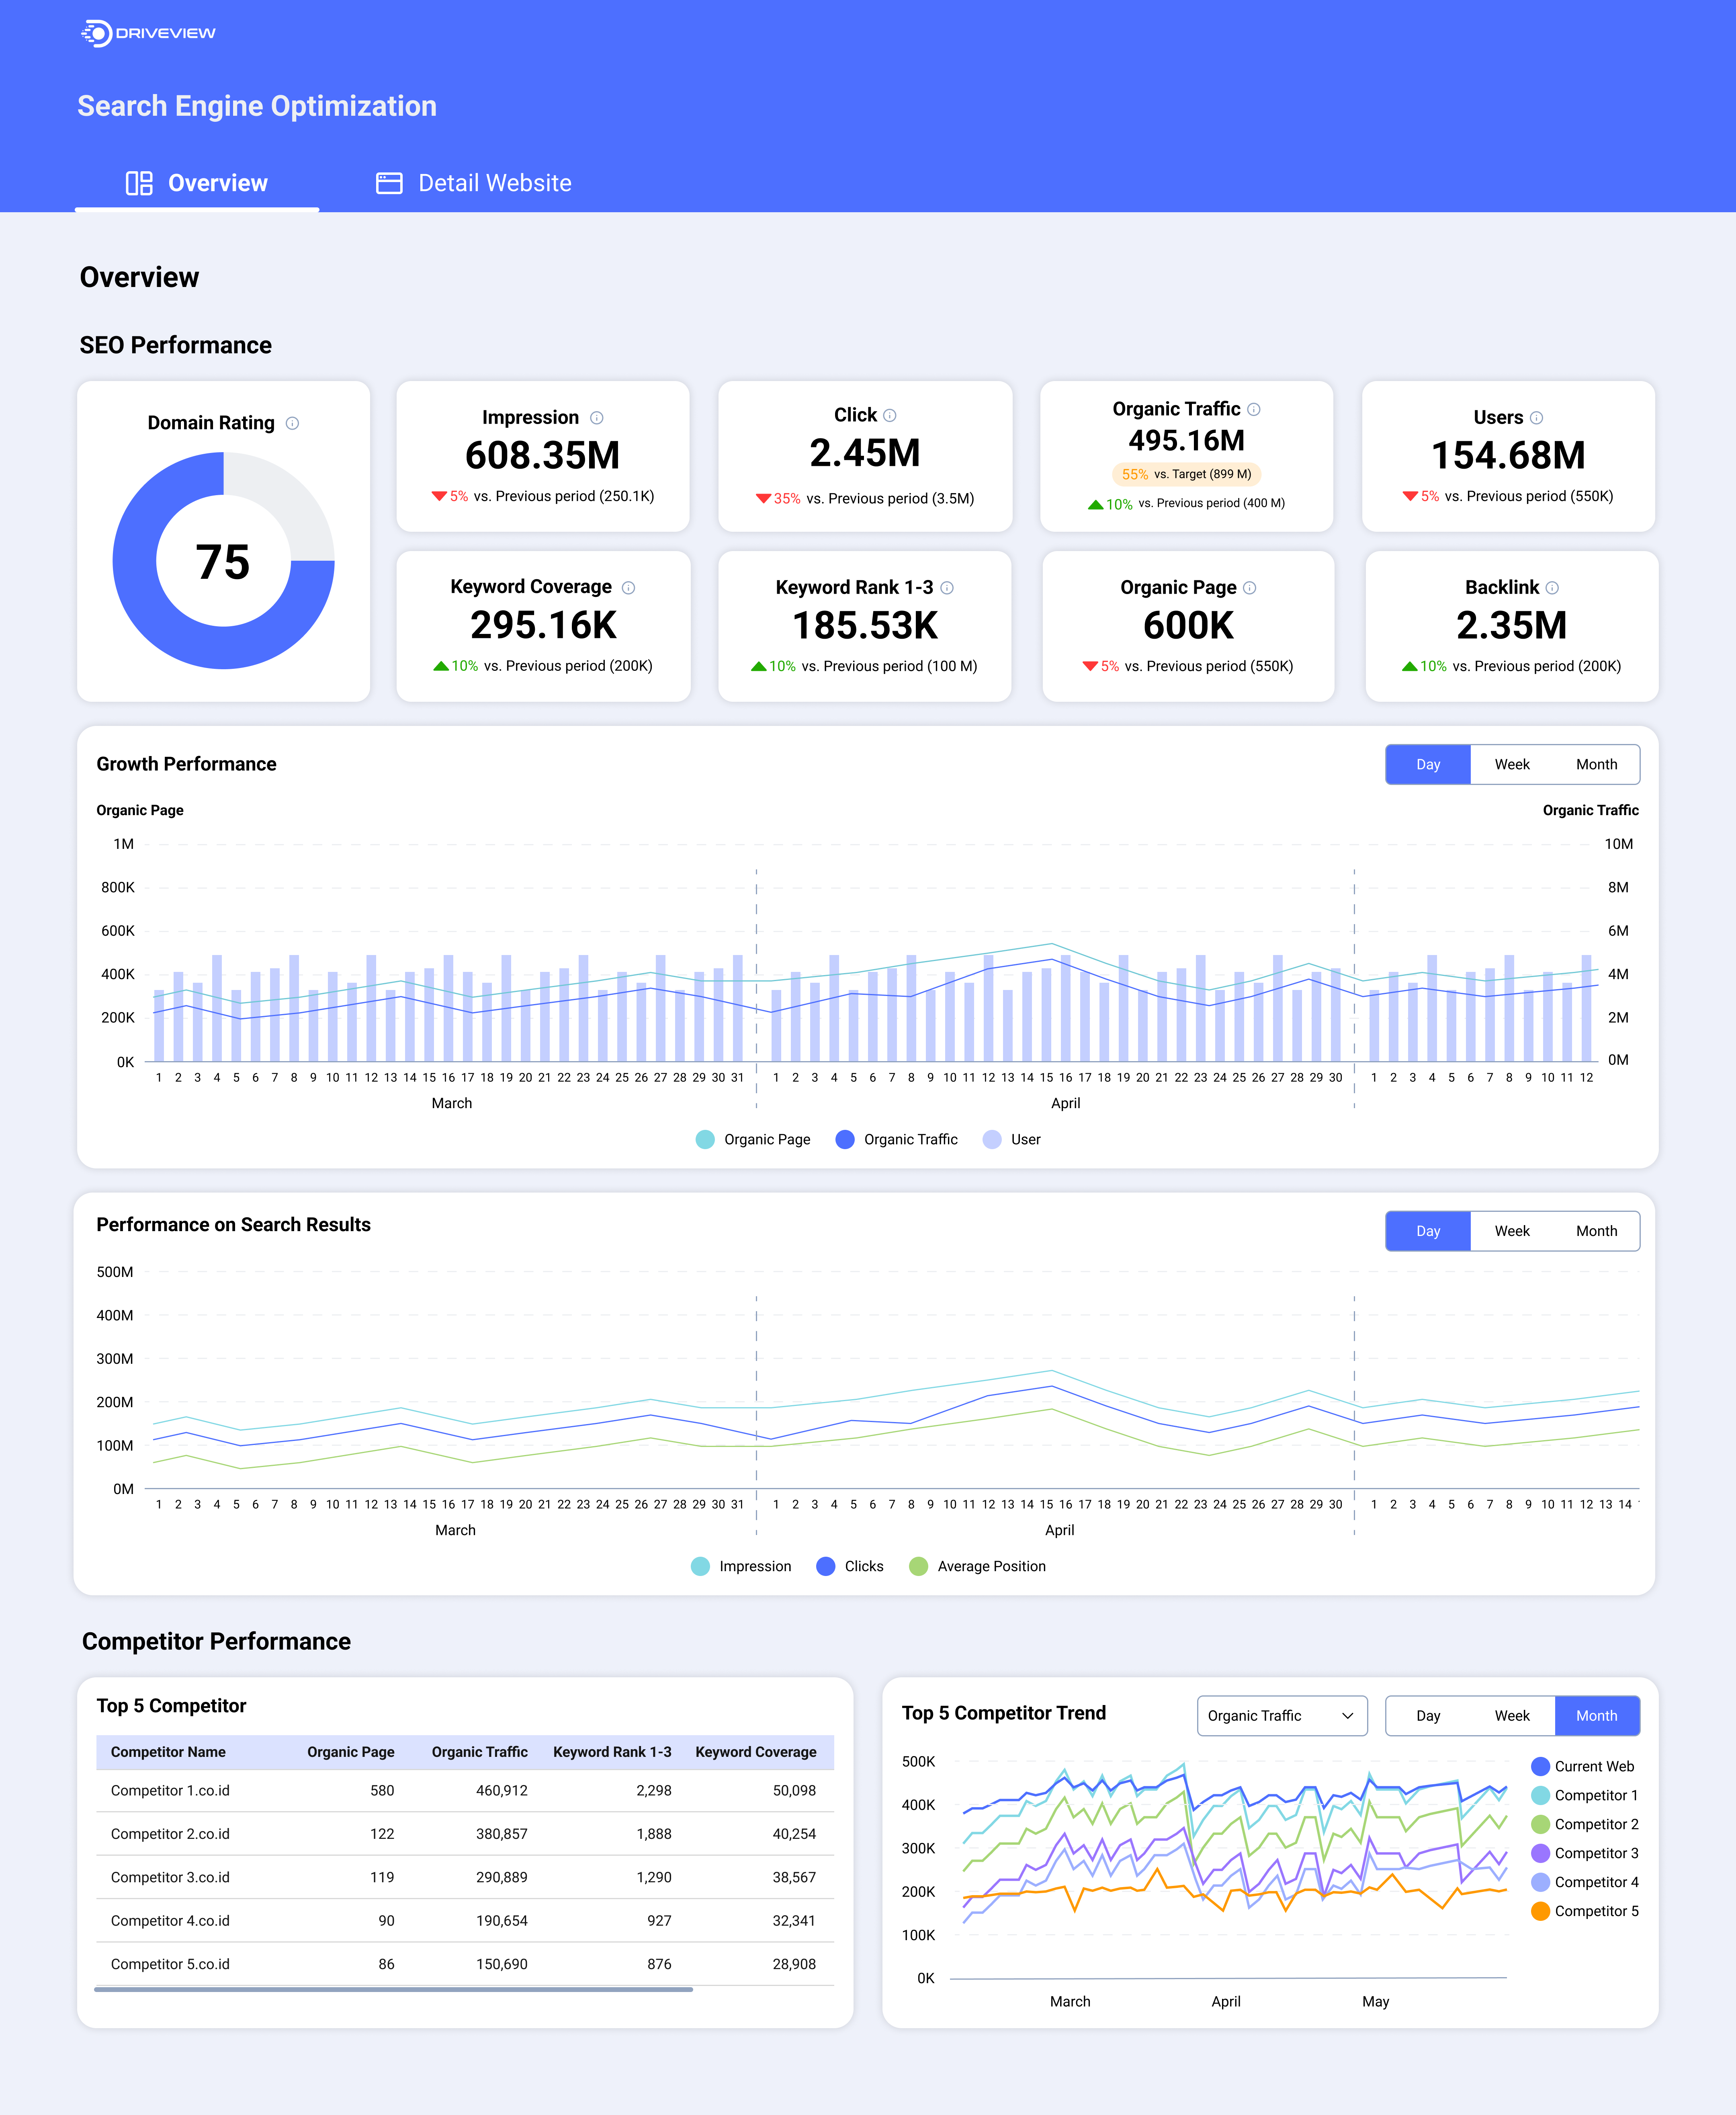This screenshot has height=2115, width=1736.
Task: Select Day in Growth Performance
Action: (1428, 764)
